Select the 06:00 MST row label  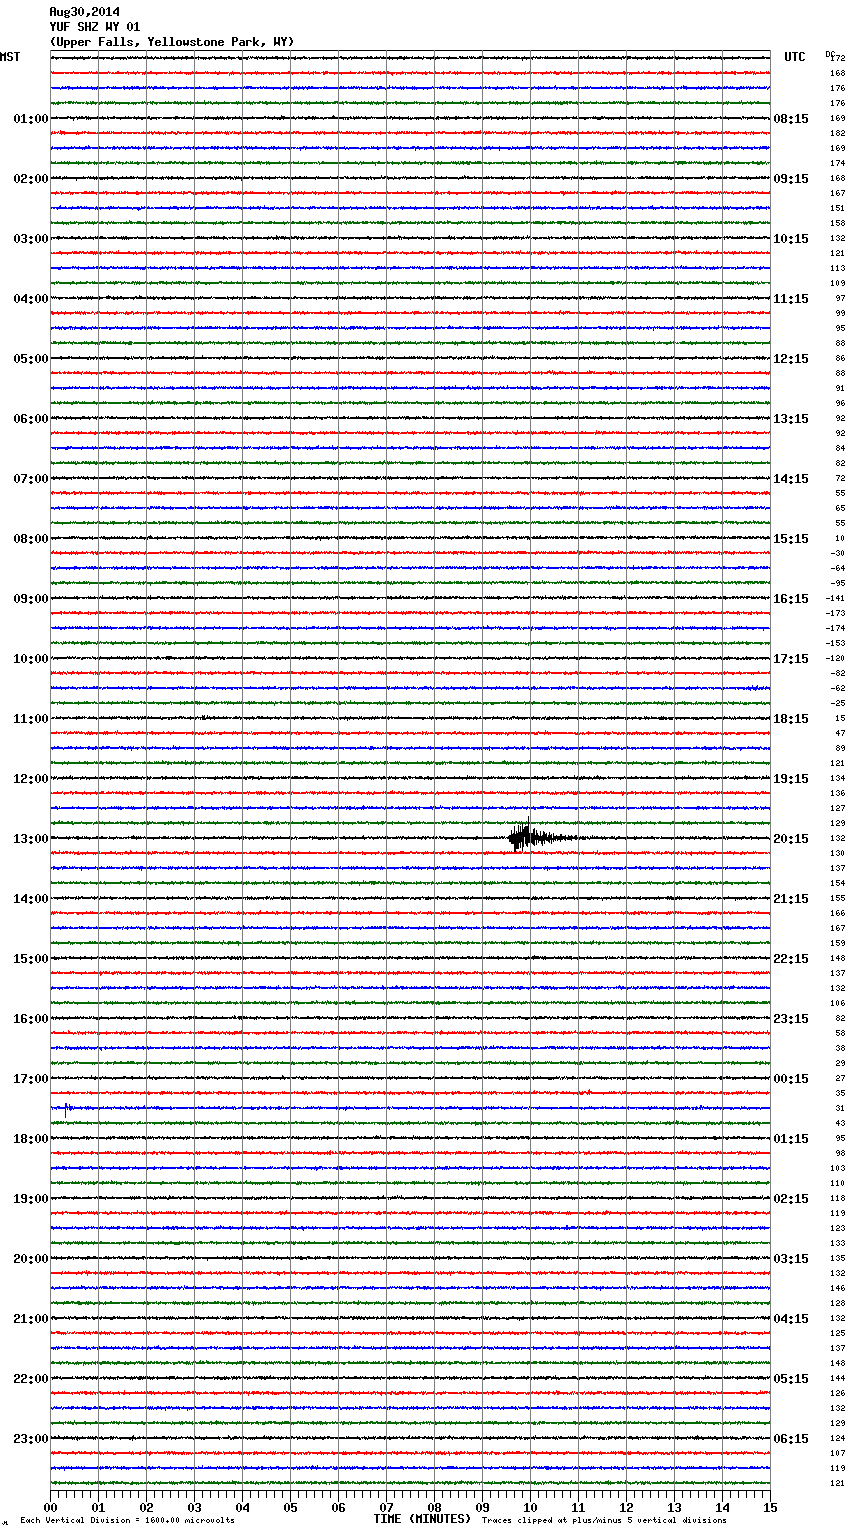31,419
